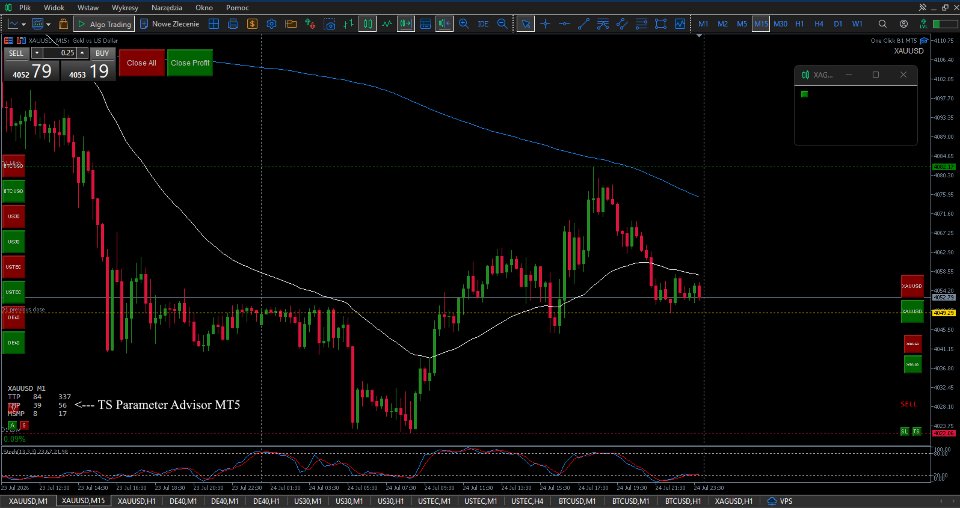Open the indicators list icon
This screenshot has height=508, width=960.
click(680, 24)
